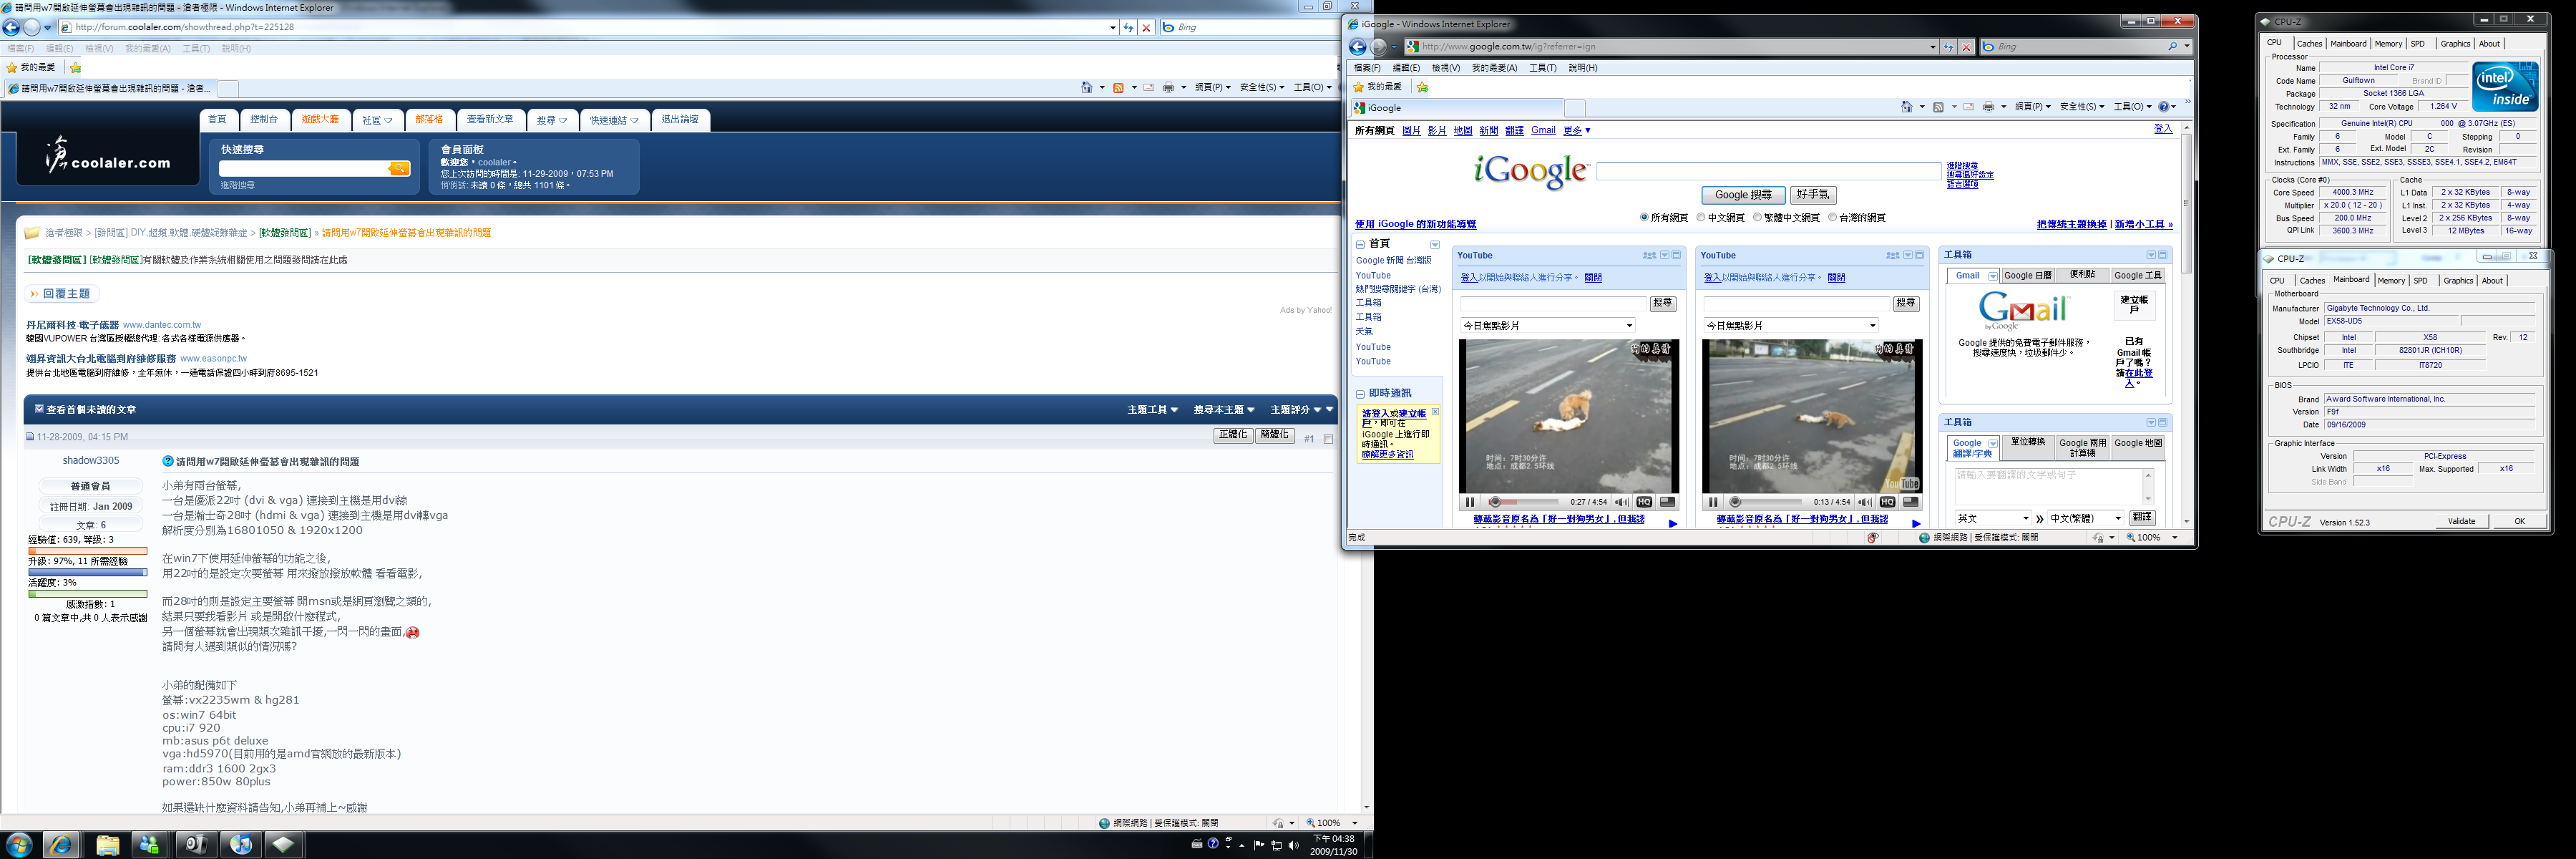
Task: Collapse the '即時通訊' sidebar section
Action: pos(1360,394)
